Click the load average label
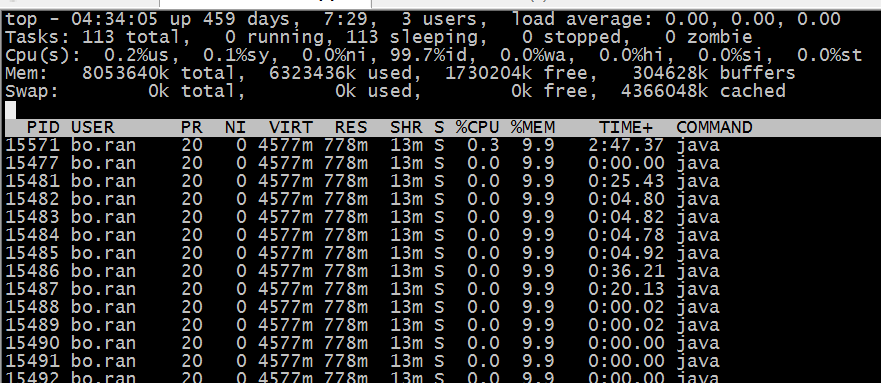 pos(582,20)
